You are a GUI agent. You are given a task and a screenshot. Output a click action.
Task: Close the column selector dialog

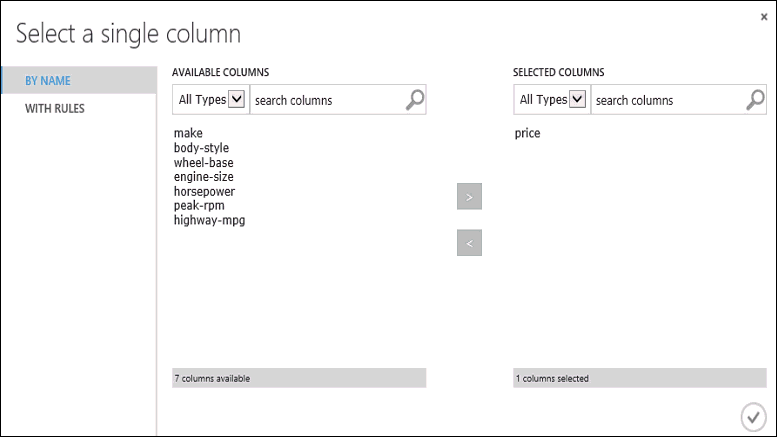(765, 17)
